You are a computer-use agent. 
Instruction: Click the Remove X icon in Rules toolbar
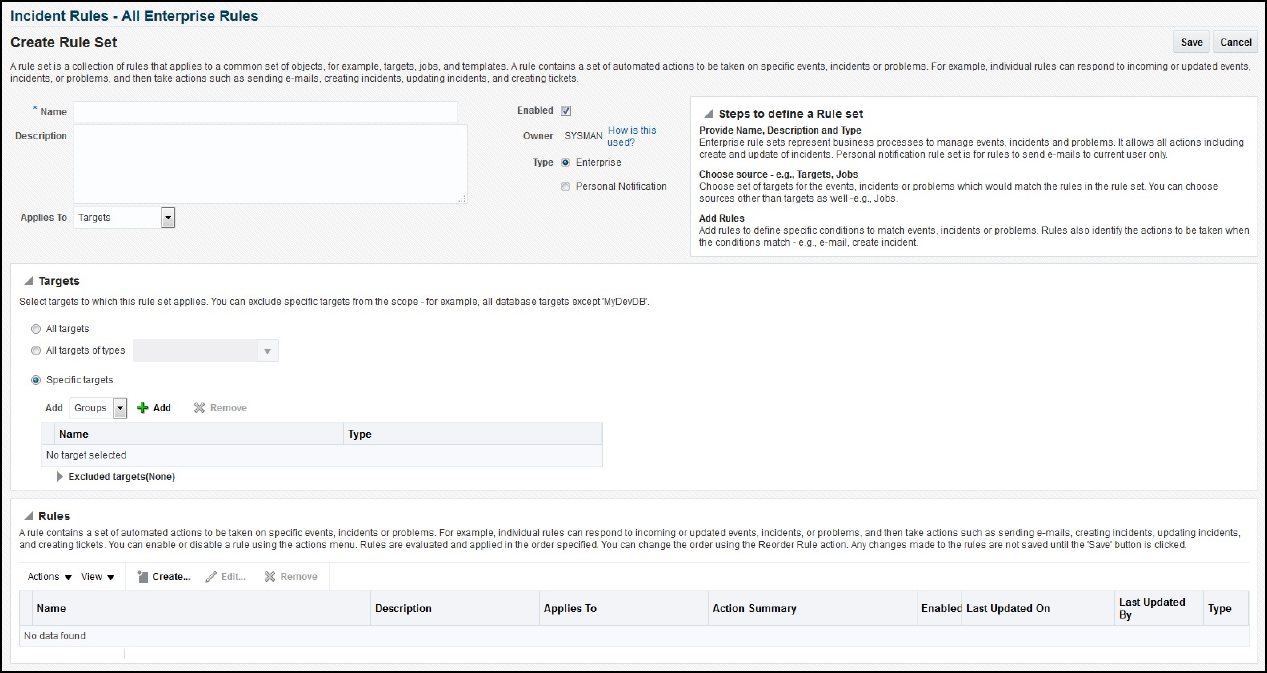point(270,577)
